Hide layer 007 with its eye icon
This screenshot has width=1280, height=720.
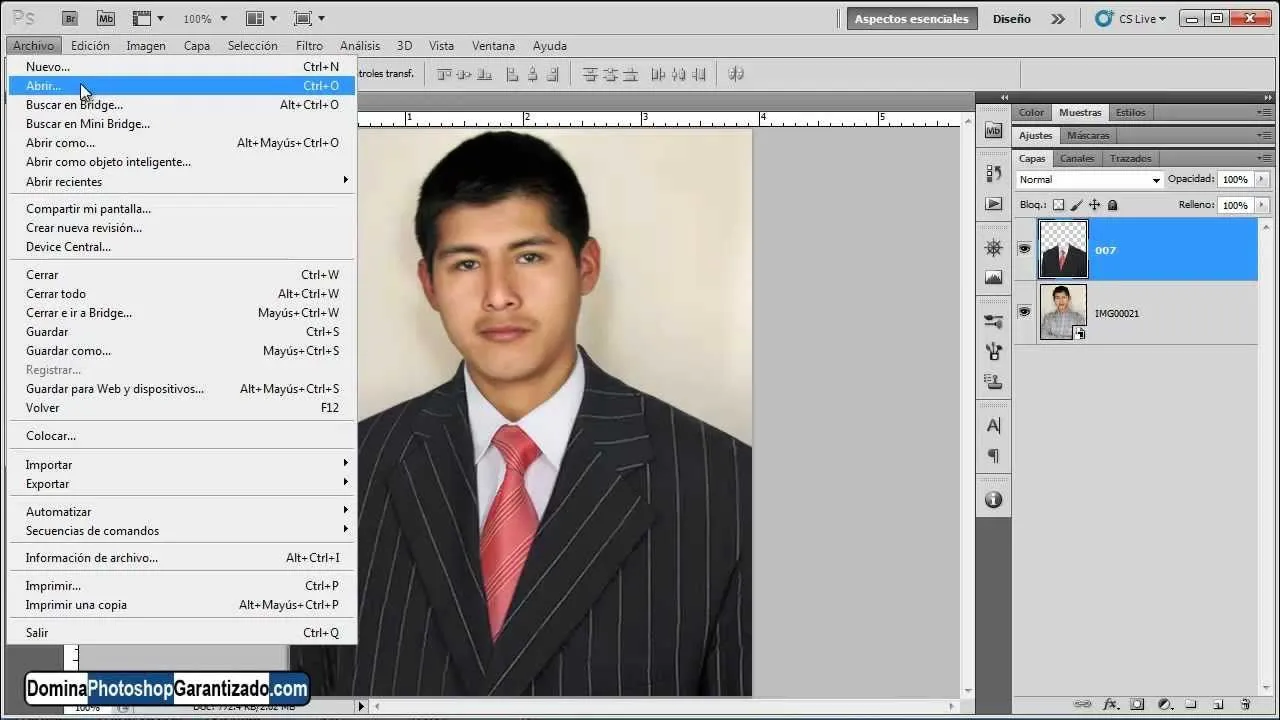(x=1024, y=249)
